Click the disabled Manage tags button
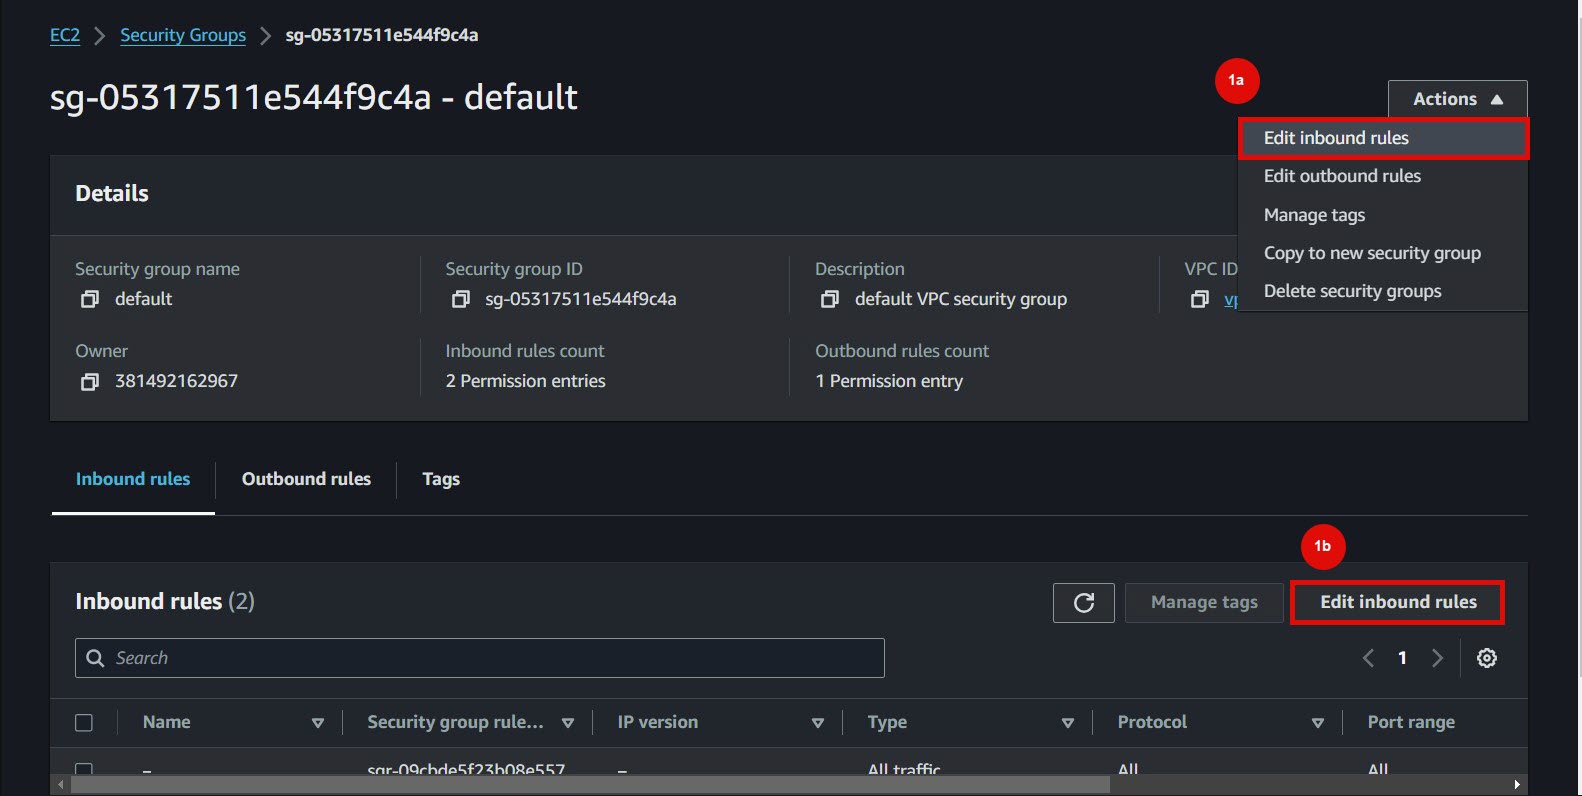This screenshot has width=1582, height=796. (x=1204, y=602)
